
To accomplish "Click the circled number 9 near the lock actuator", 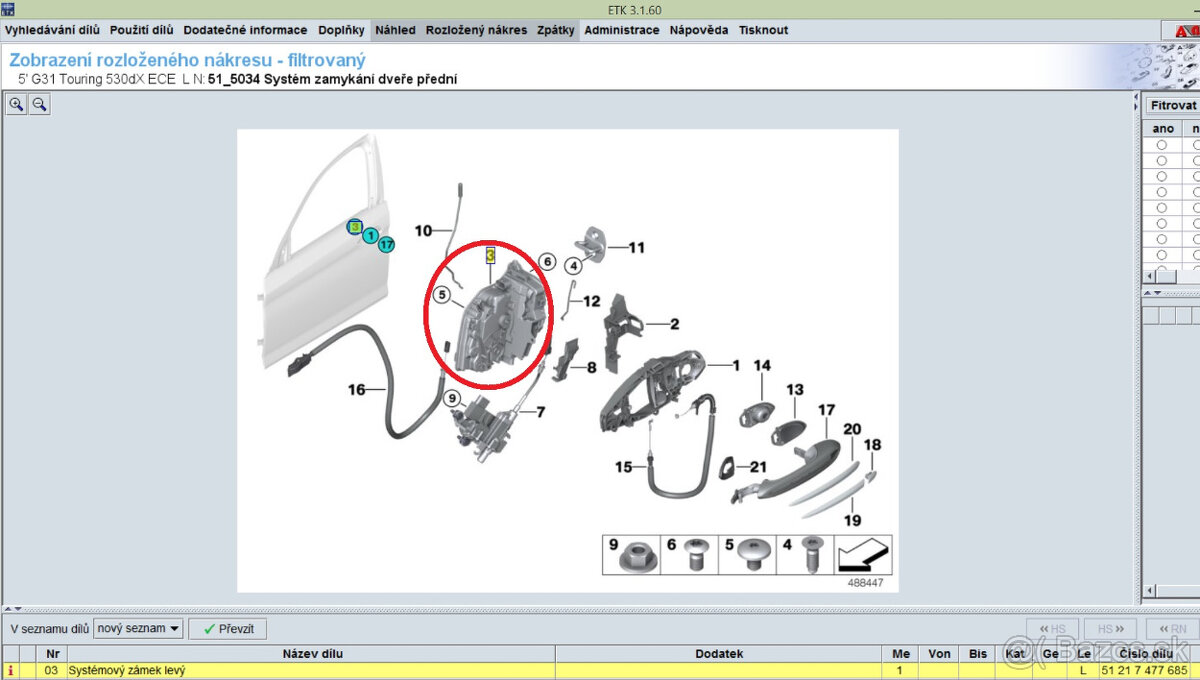I will [452, 398].
